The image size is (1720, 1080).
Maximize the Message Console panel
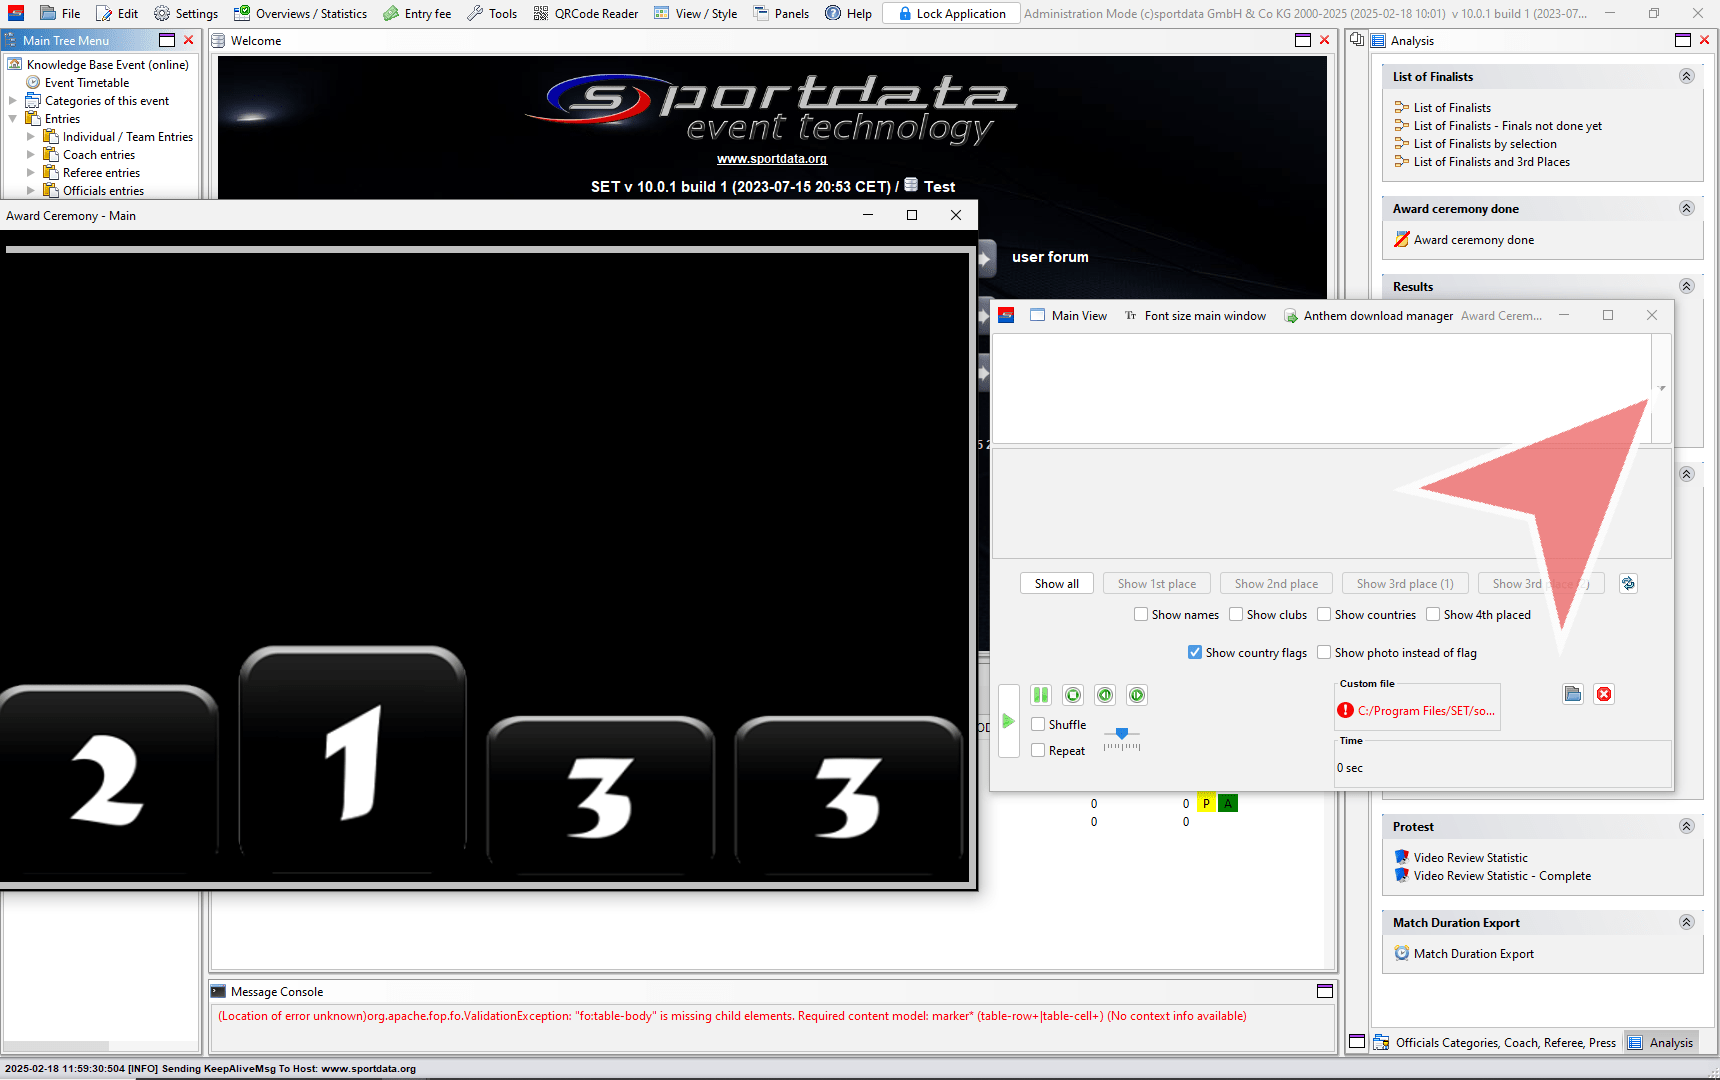[x=1325, y=991]
